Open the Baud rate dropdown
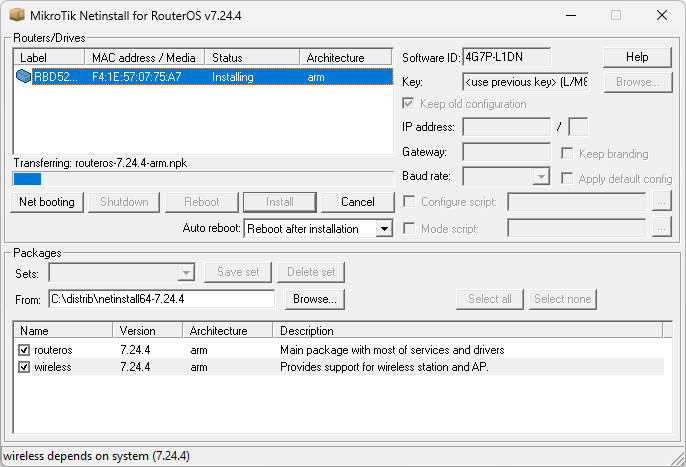Image resolution: width=686 pixels, height=467 pixels. [x=541, y=176]
